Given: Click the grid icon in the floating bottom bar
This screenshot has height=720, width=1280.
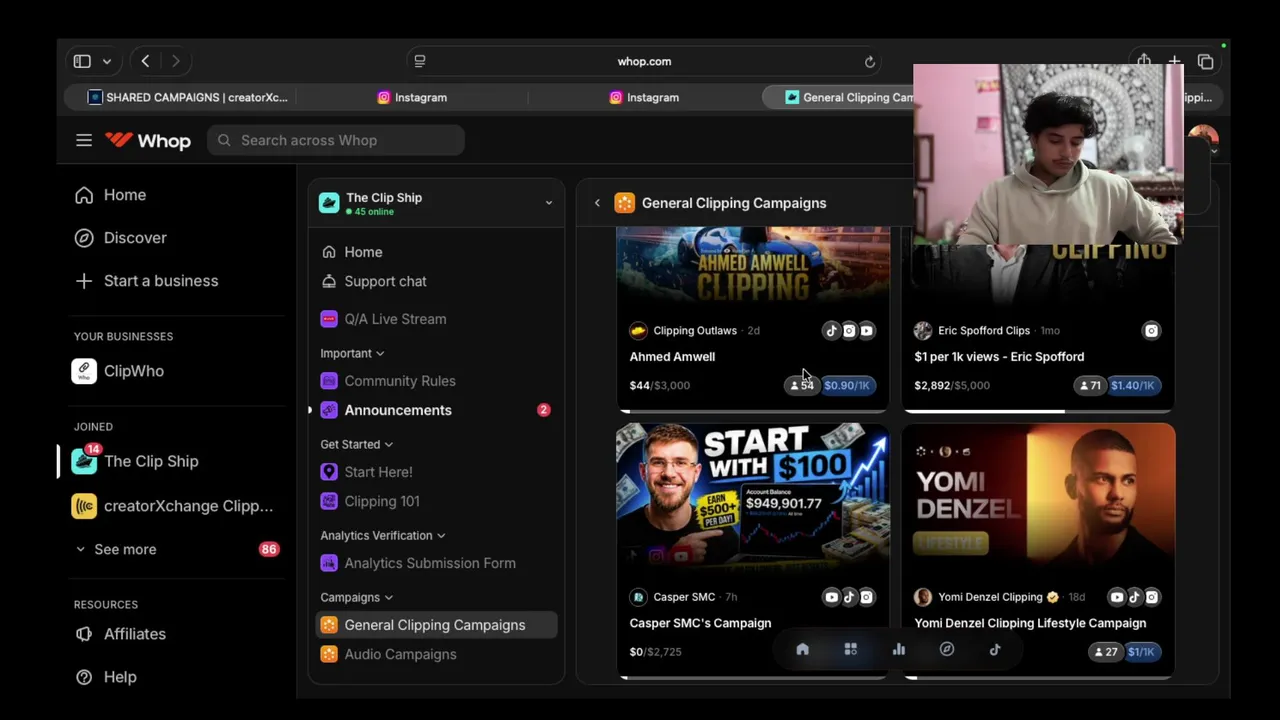Looking at the screenshot, I should coord(850,650).
